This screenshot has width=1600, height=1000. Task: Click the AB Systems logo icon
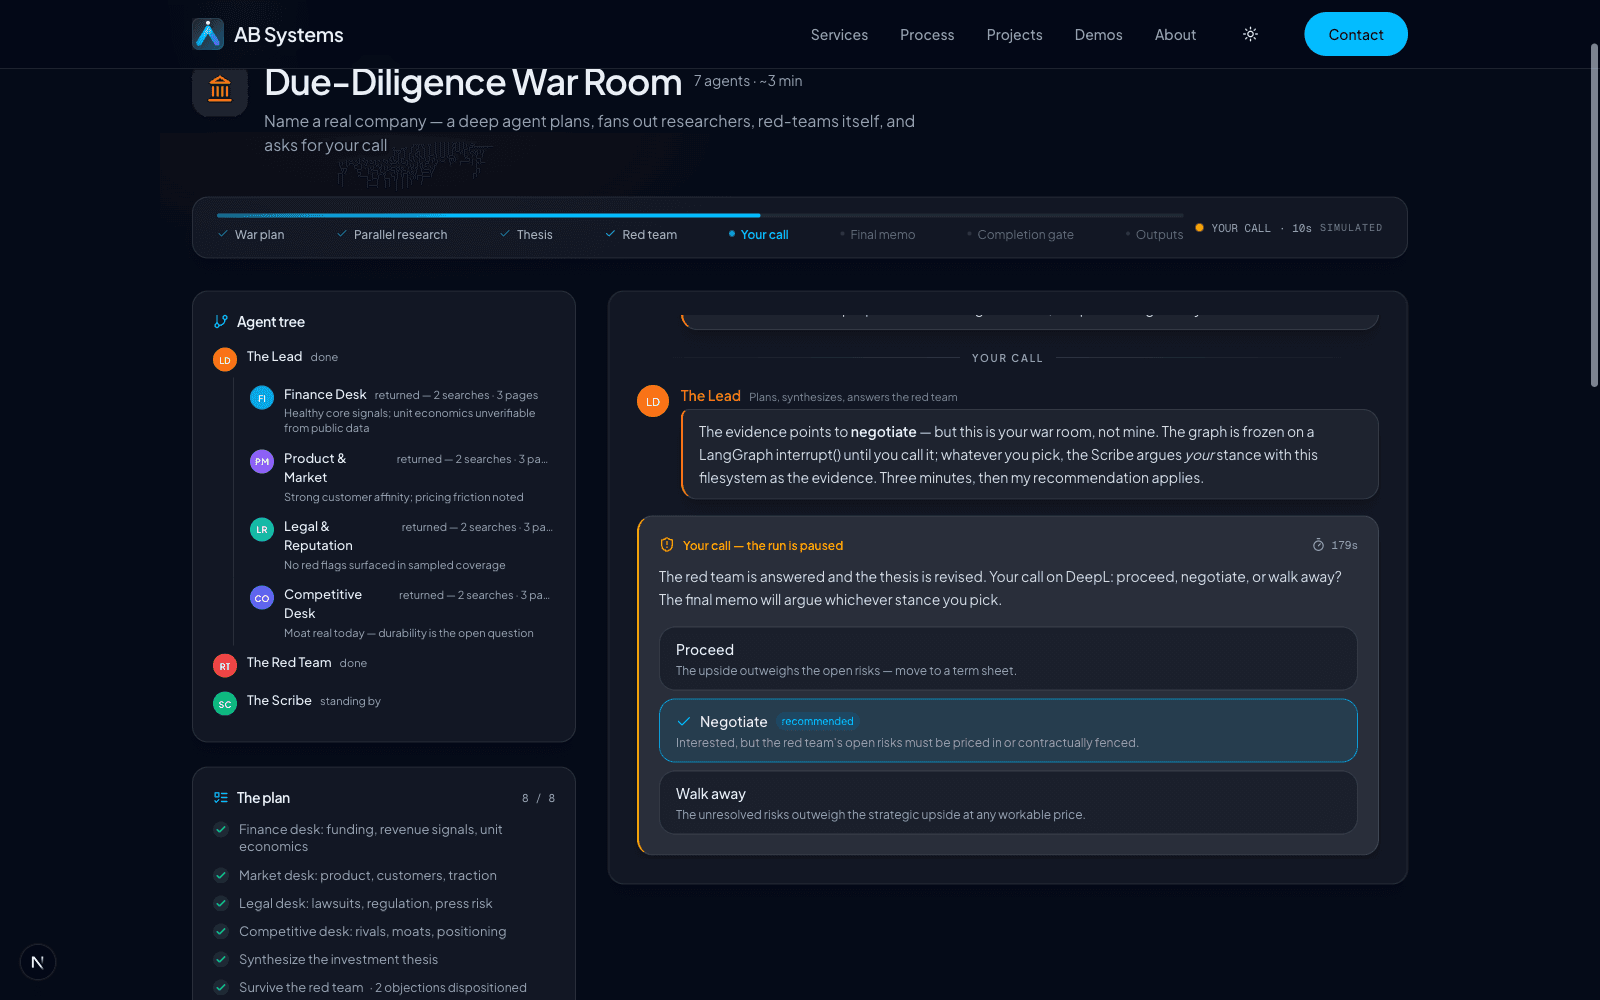(208, 34)
